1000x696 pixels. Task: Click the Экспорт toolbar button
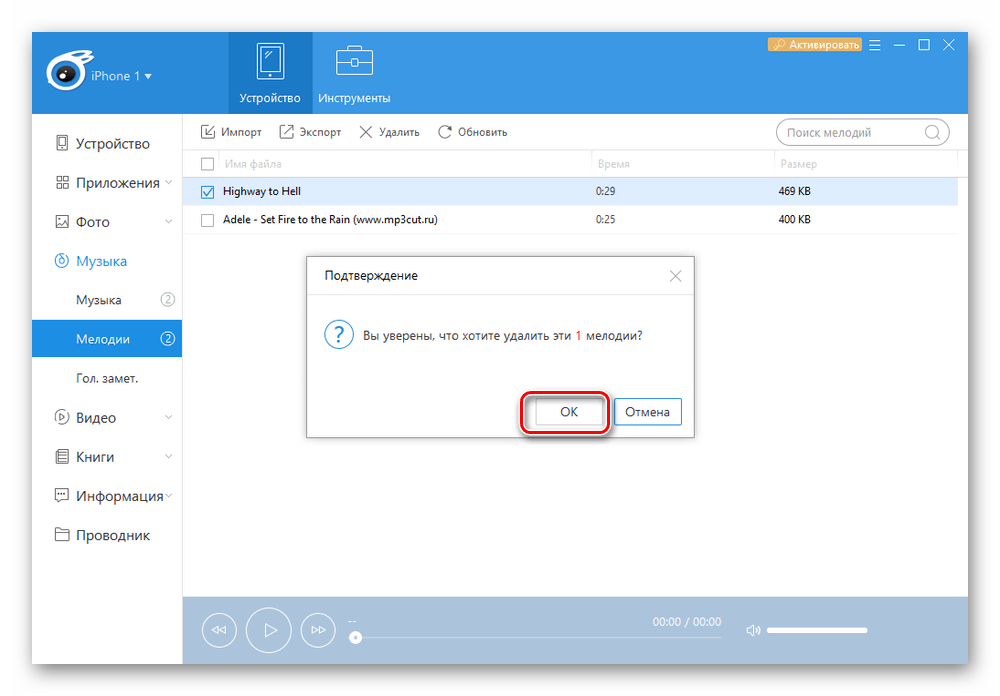click(x=310, y=132)
